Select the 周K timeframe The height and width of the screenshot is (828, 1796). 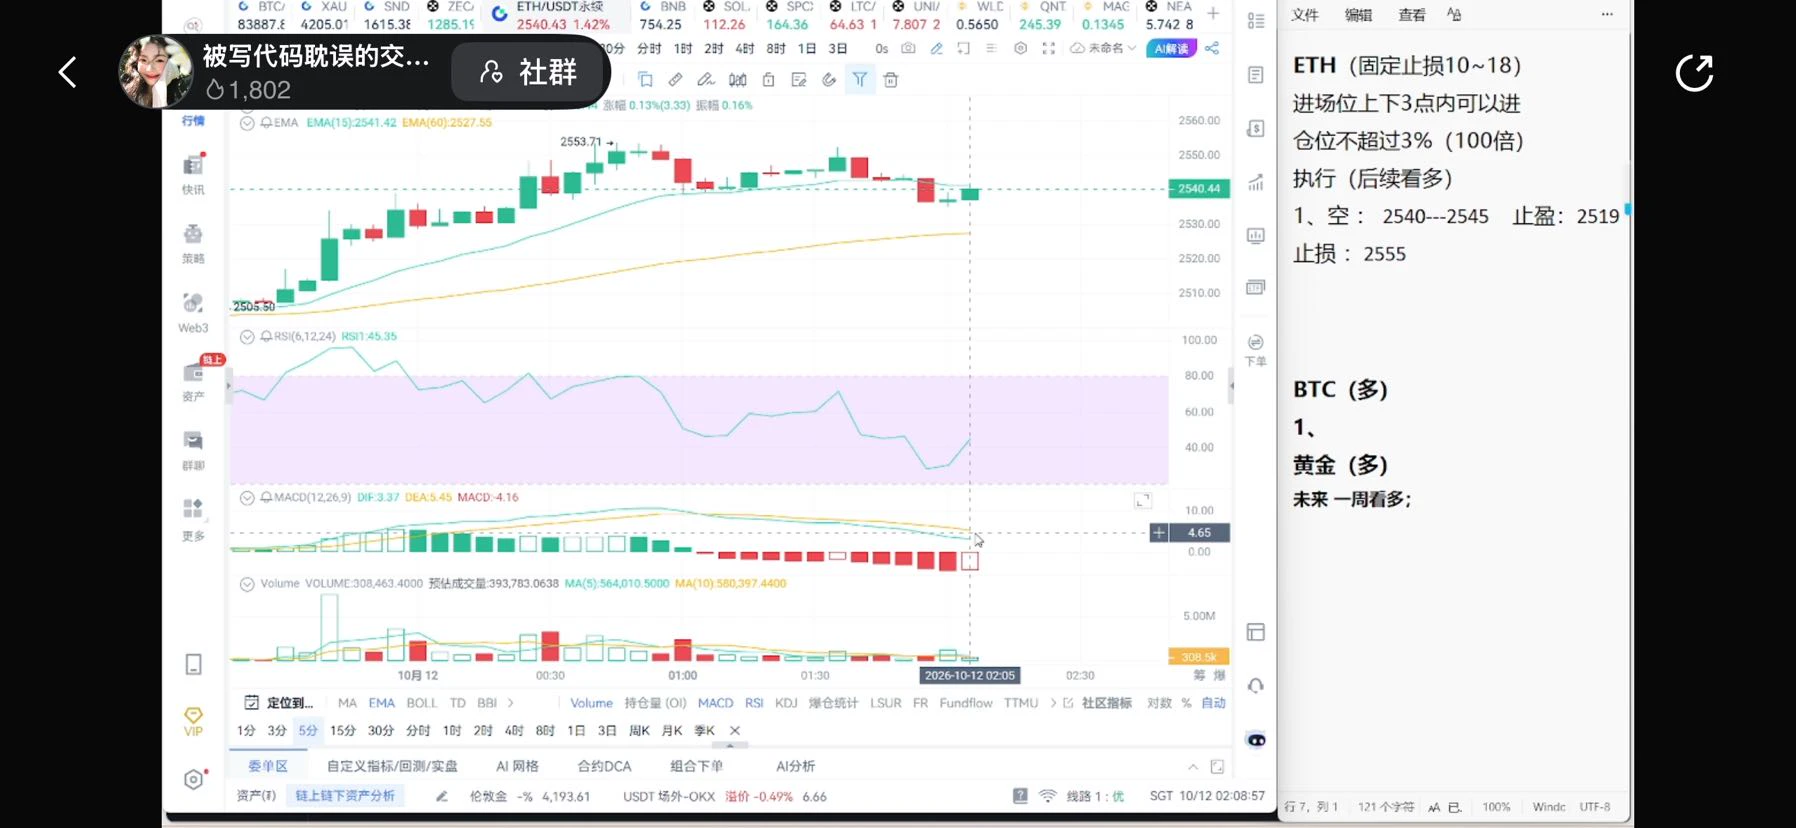point(639,731)
